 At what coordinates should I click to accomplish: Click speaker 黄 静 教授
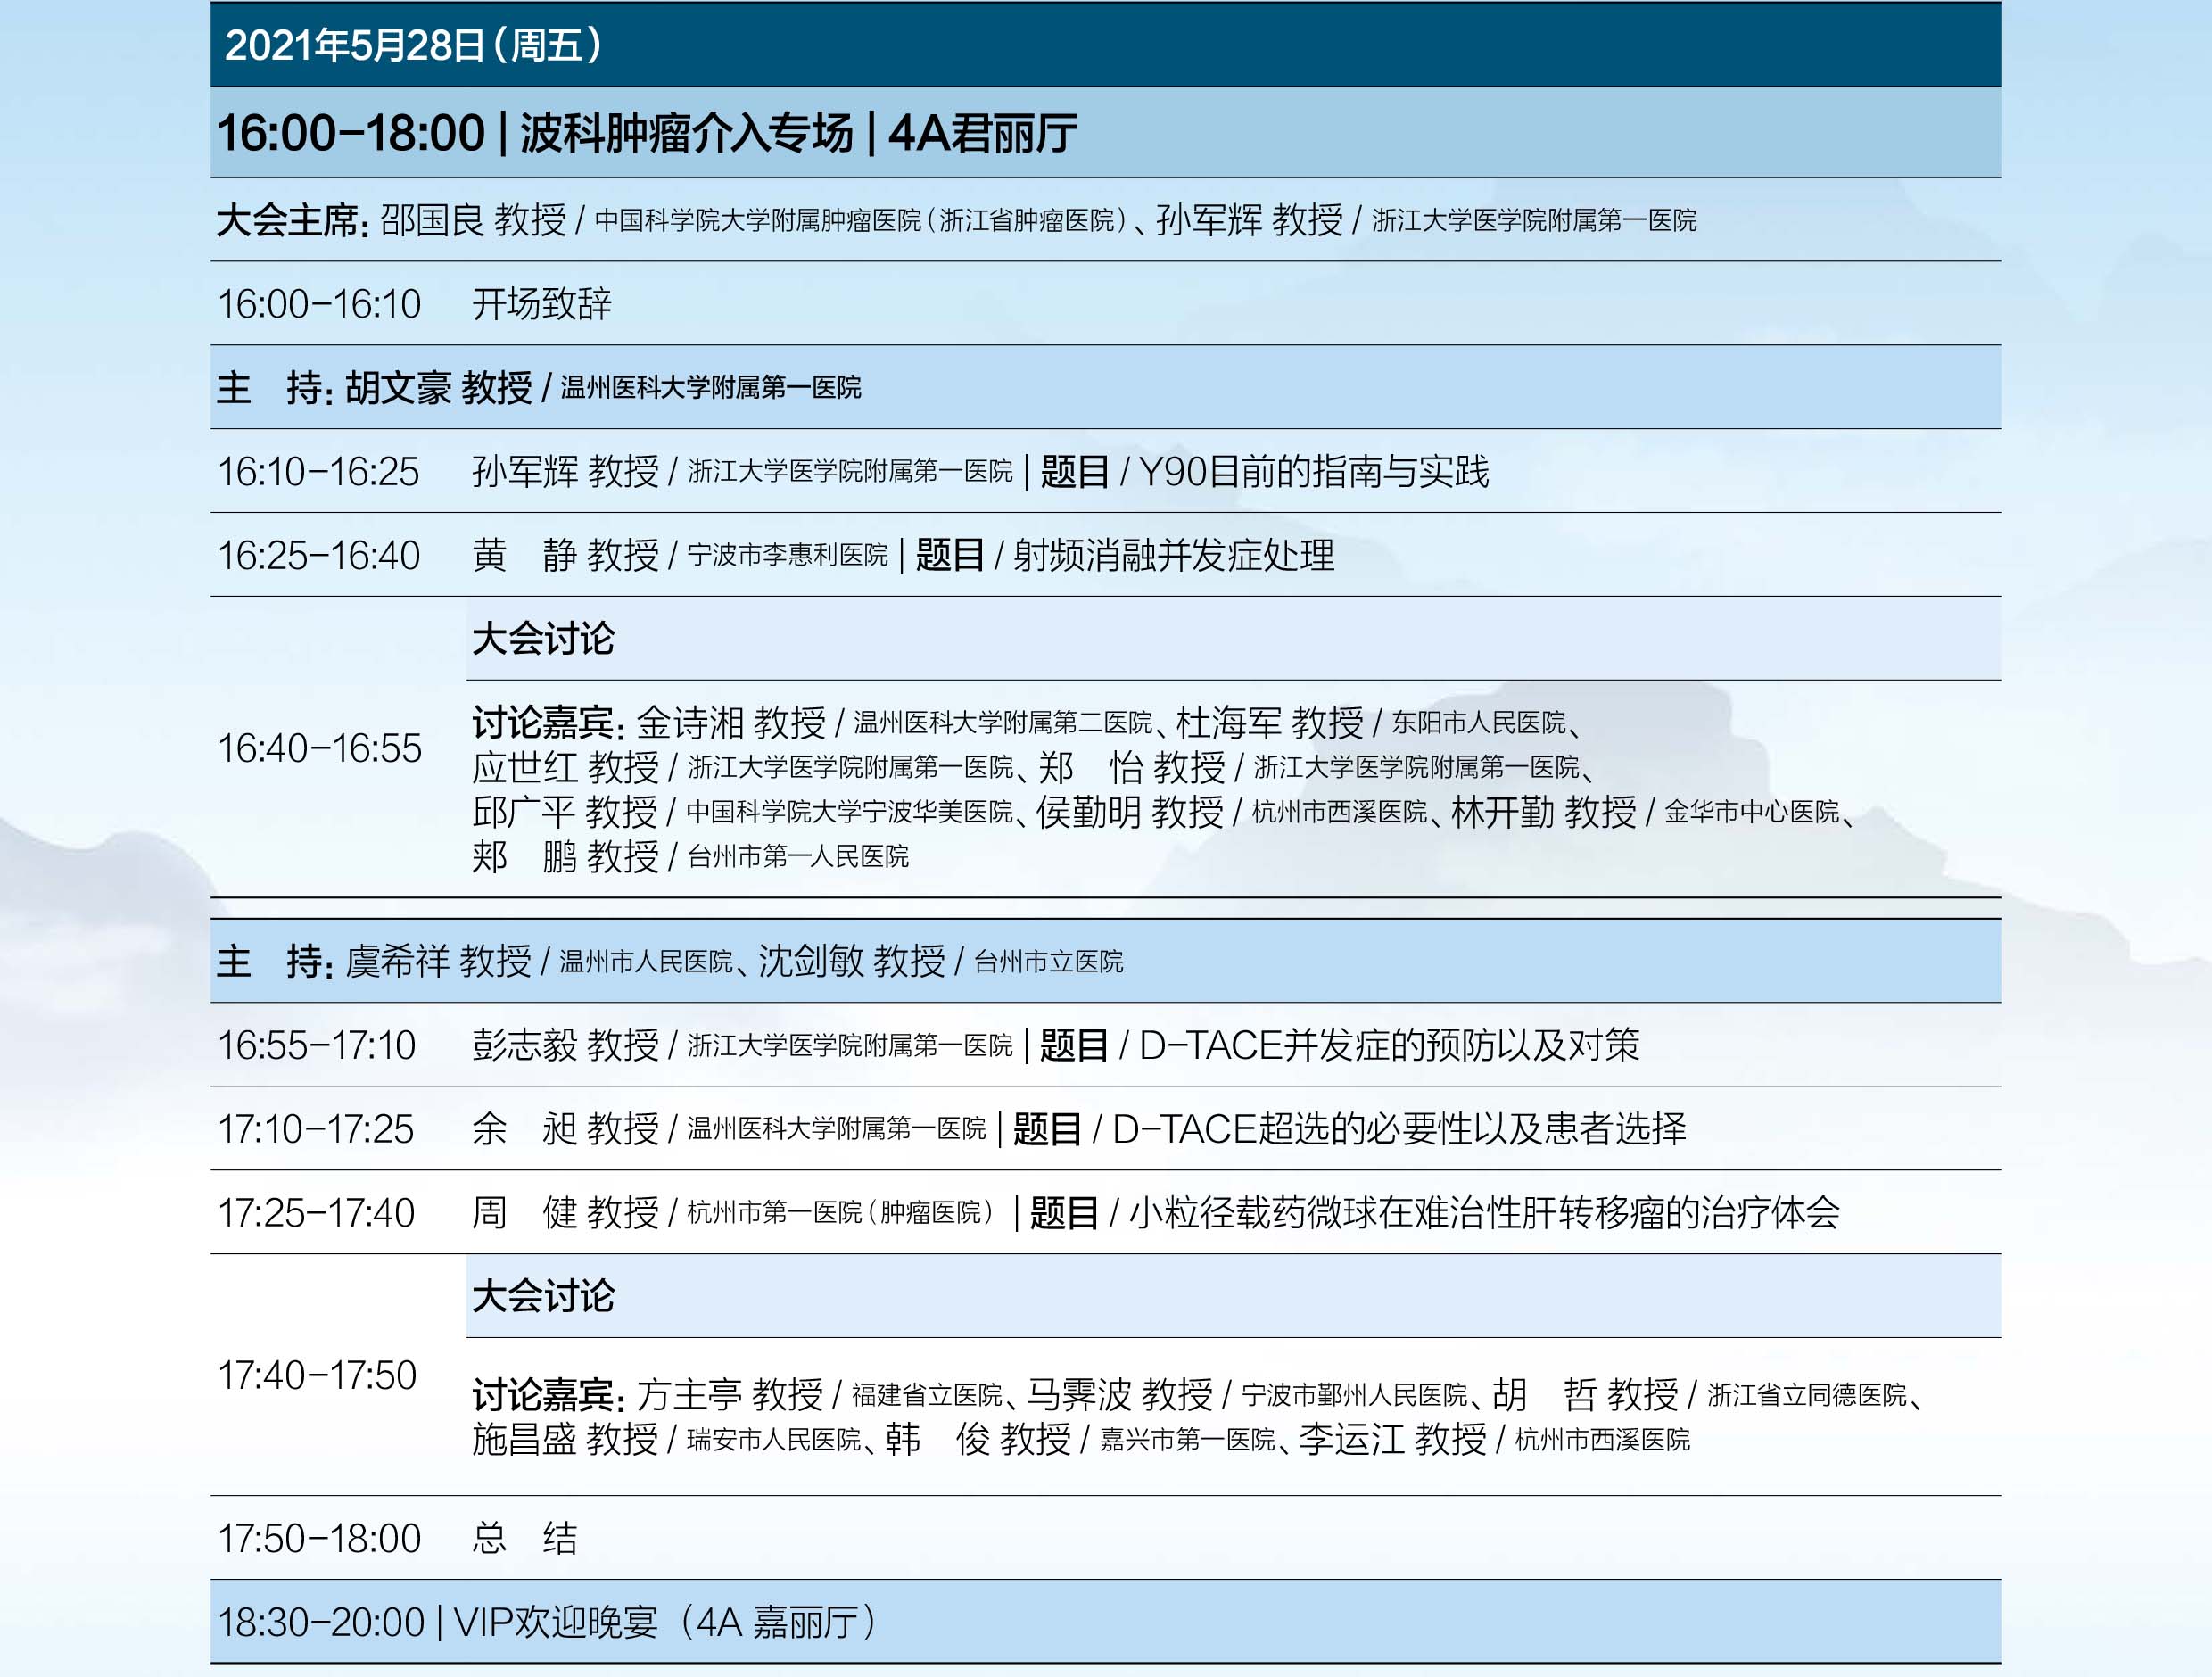[x=565, y=556]
